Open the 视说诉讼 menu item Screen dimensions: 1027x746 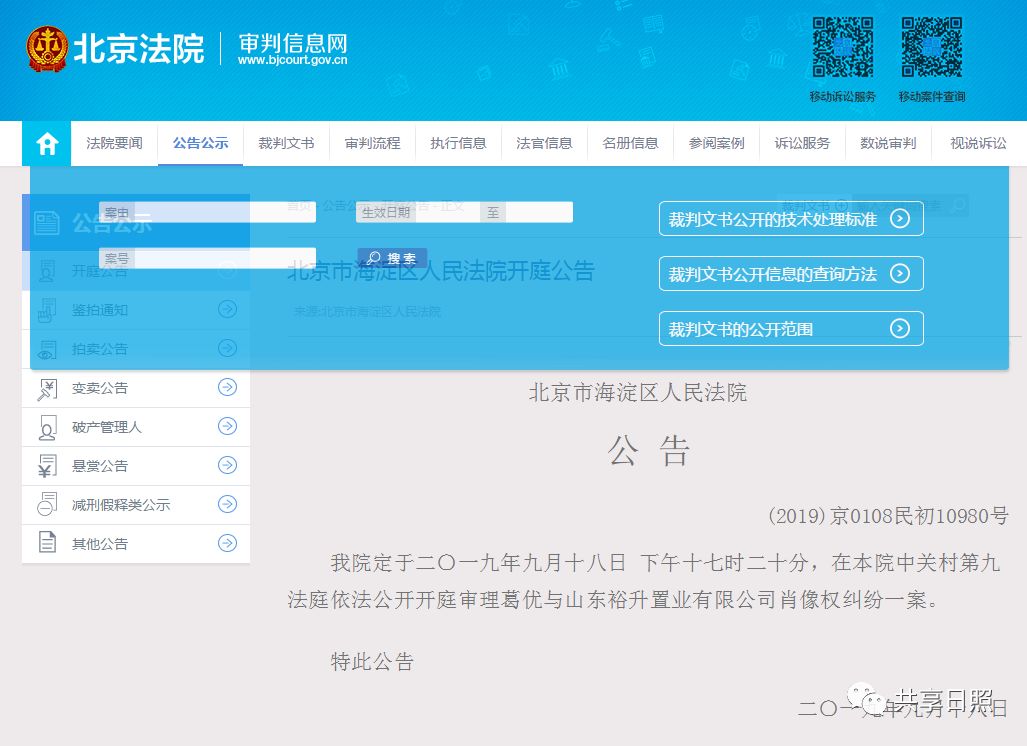978,143
